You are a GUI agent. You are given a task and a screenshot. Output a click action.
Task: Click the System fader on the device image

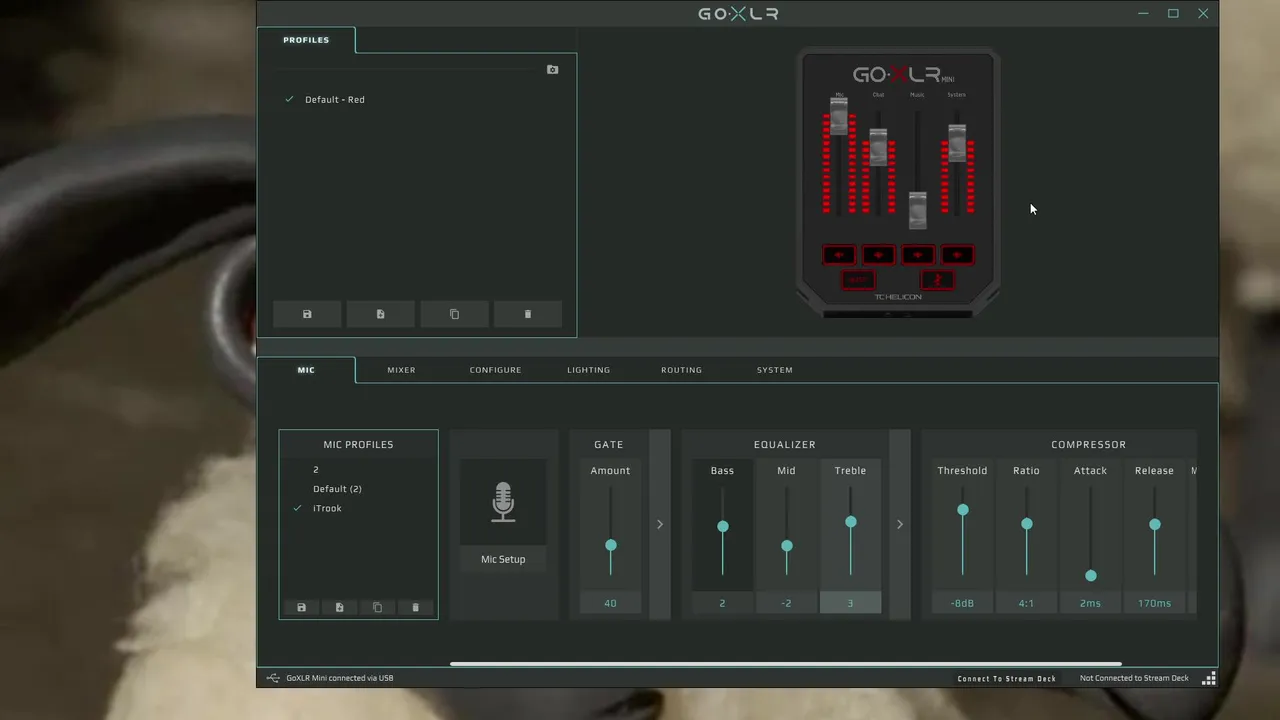tap(957, 143)
